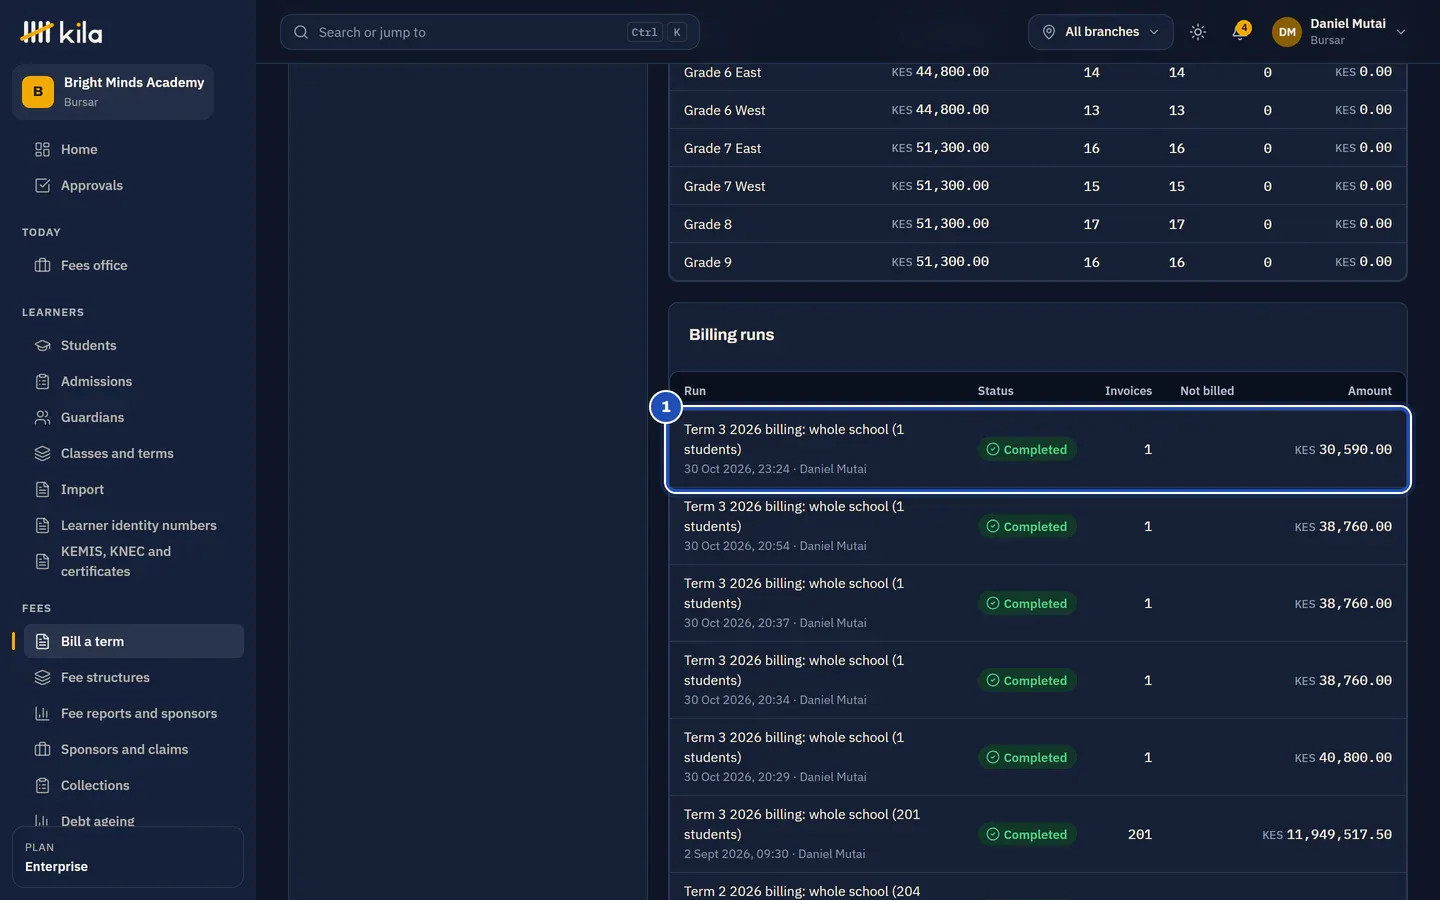
Task: Click the Grade 7 West row label
Action: tap(724, 186)
